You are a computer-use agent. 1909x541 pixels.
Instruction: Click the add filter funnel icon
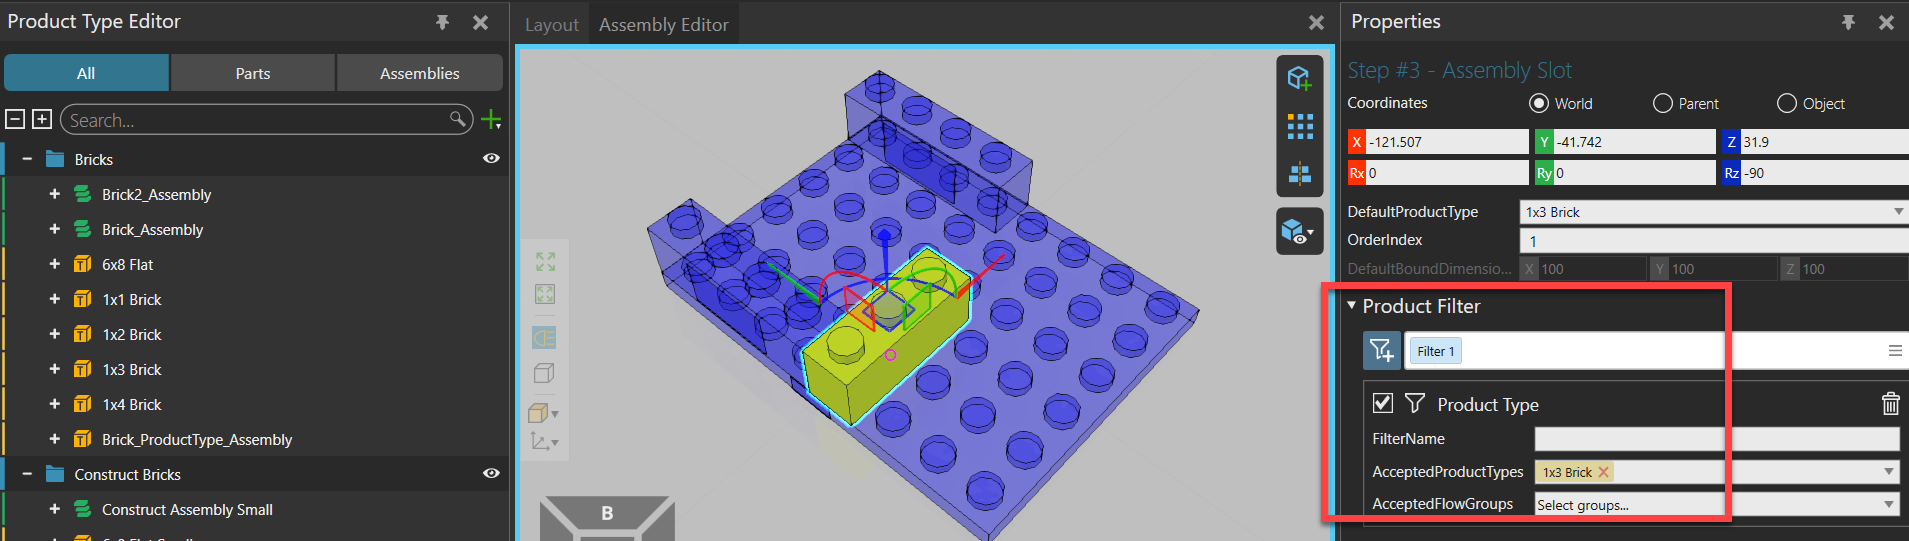point(1381,350)
